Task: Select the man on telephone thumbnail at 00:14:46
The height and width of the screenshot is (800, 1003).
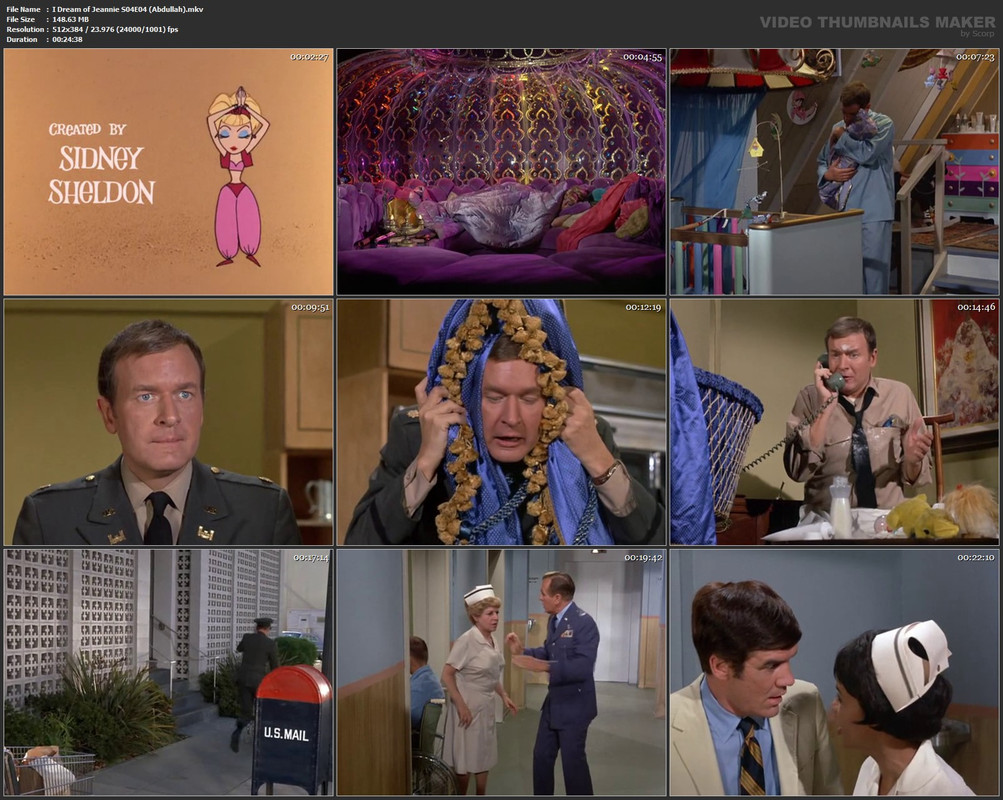Action: (x=834, y=422)
